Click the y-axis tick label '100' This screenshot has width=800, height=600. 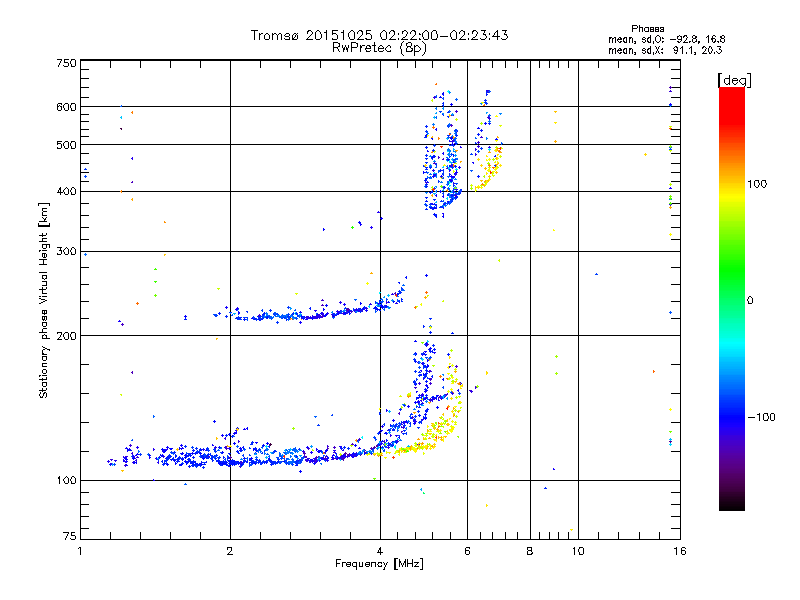coord(67,481)
